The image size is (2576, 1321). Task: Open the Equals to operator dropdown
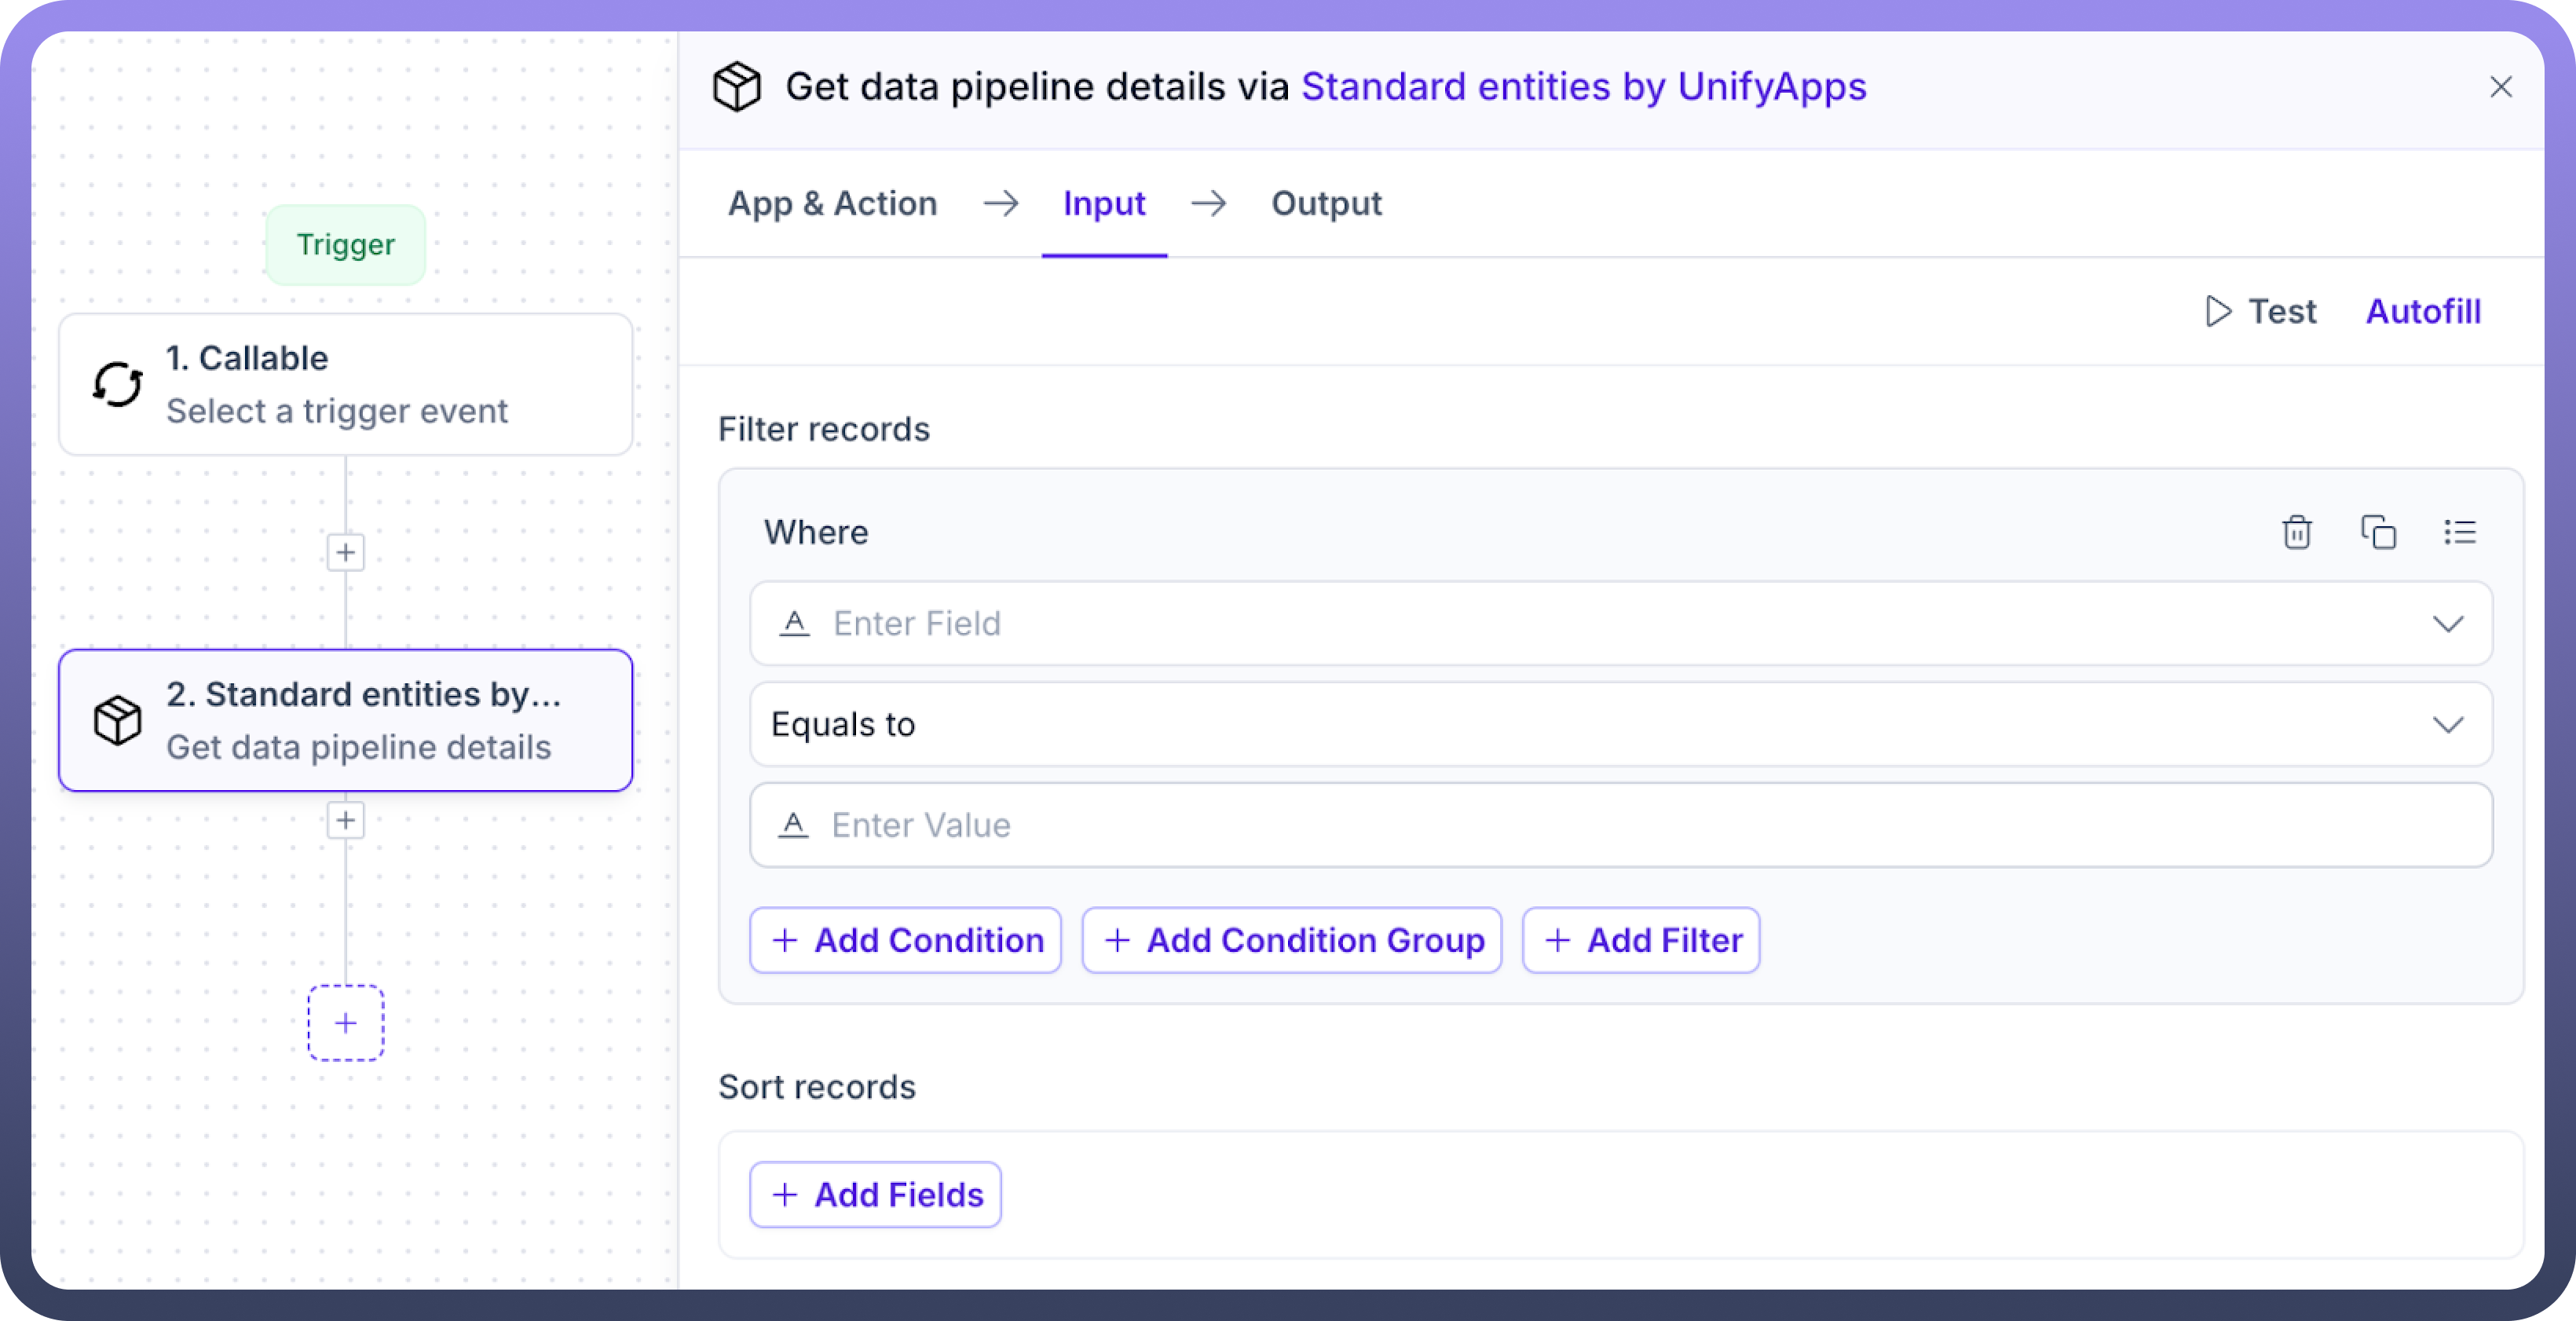click(x=2447, y=724)
